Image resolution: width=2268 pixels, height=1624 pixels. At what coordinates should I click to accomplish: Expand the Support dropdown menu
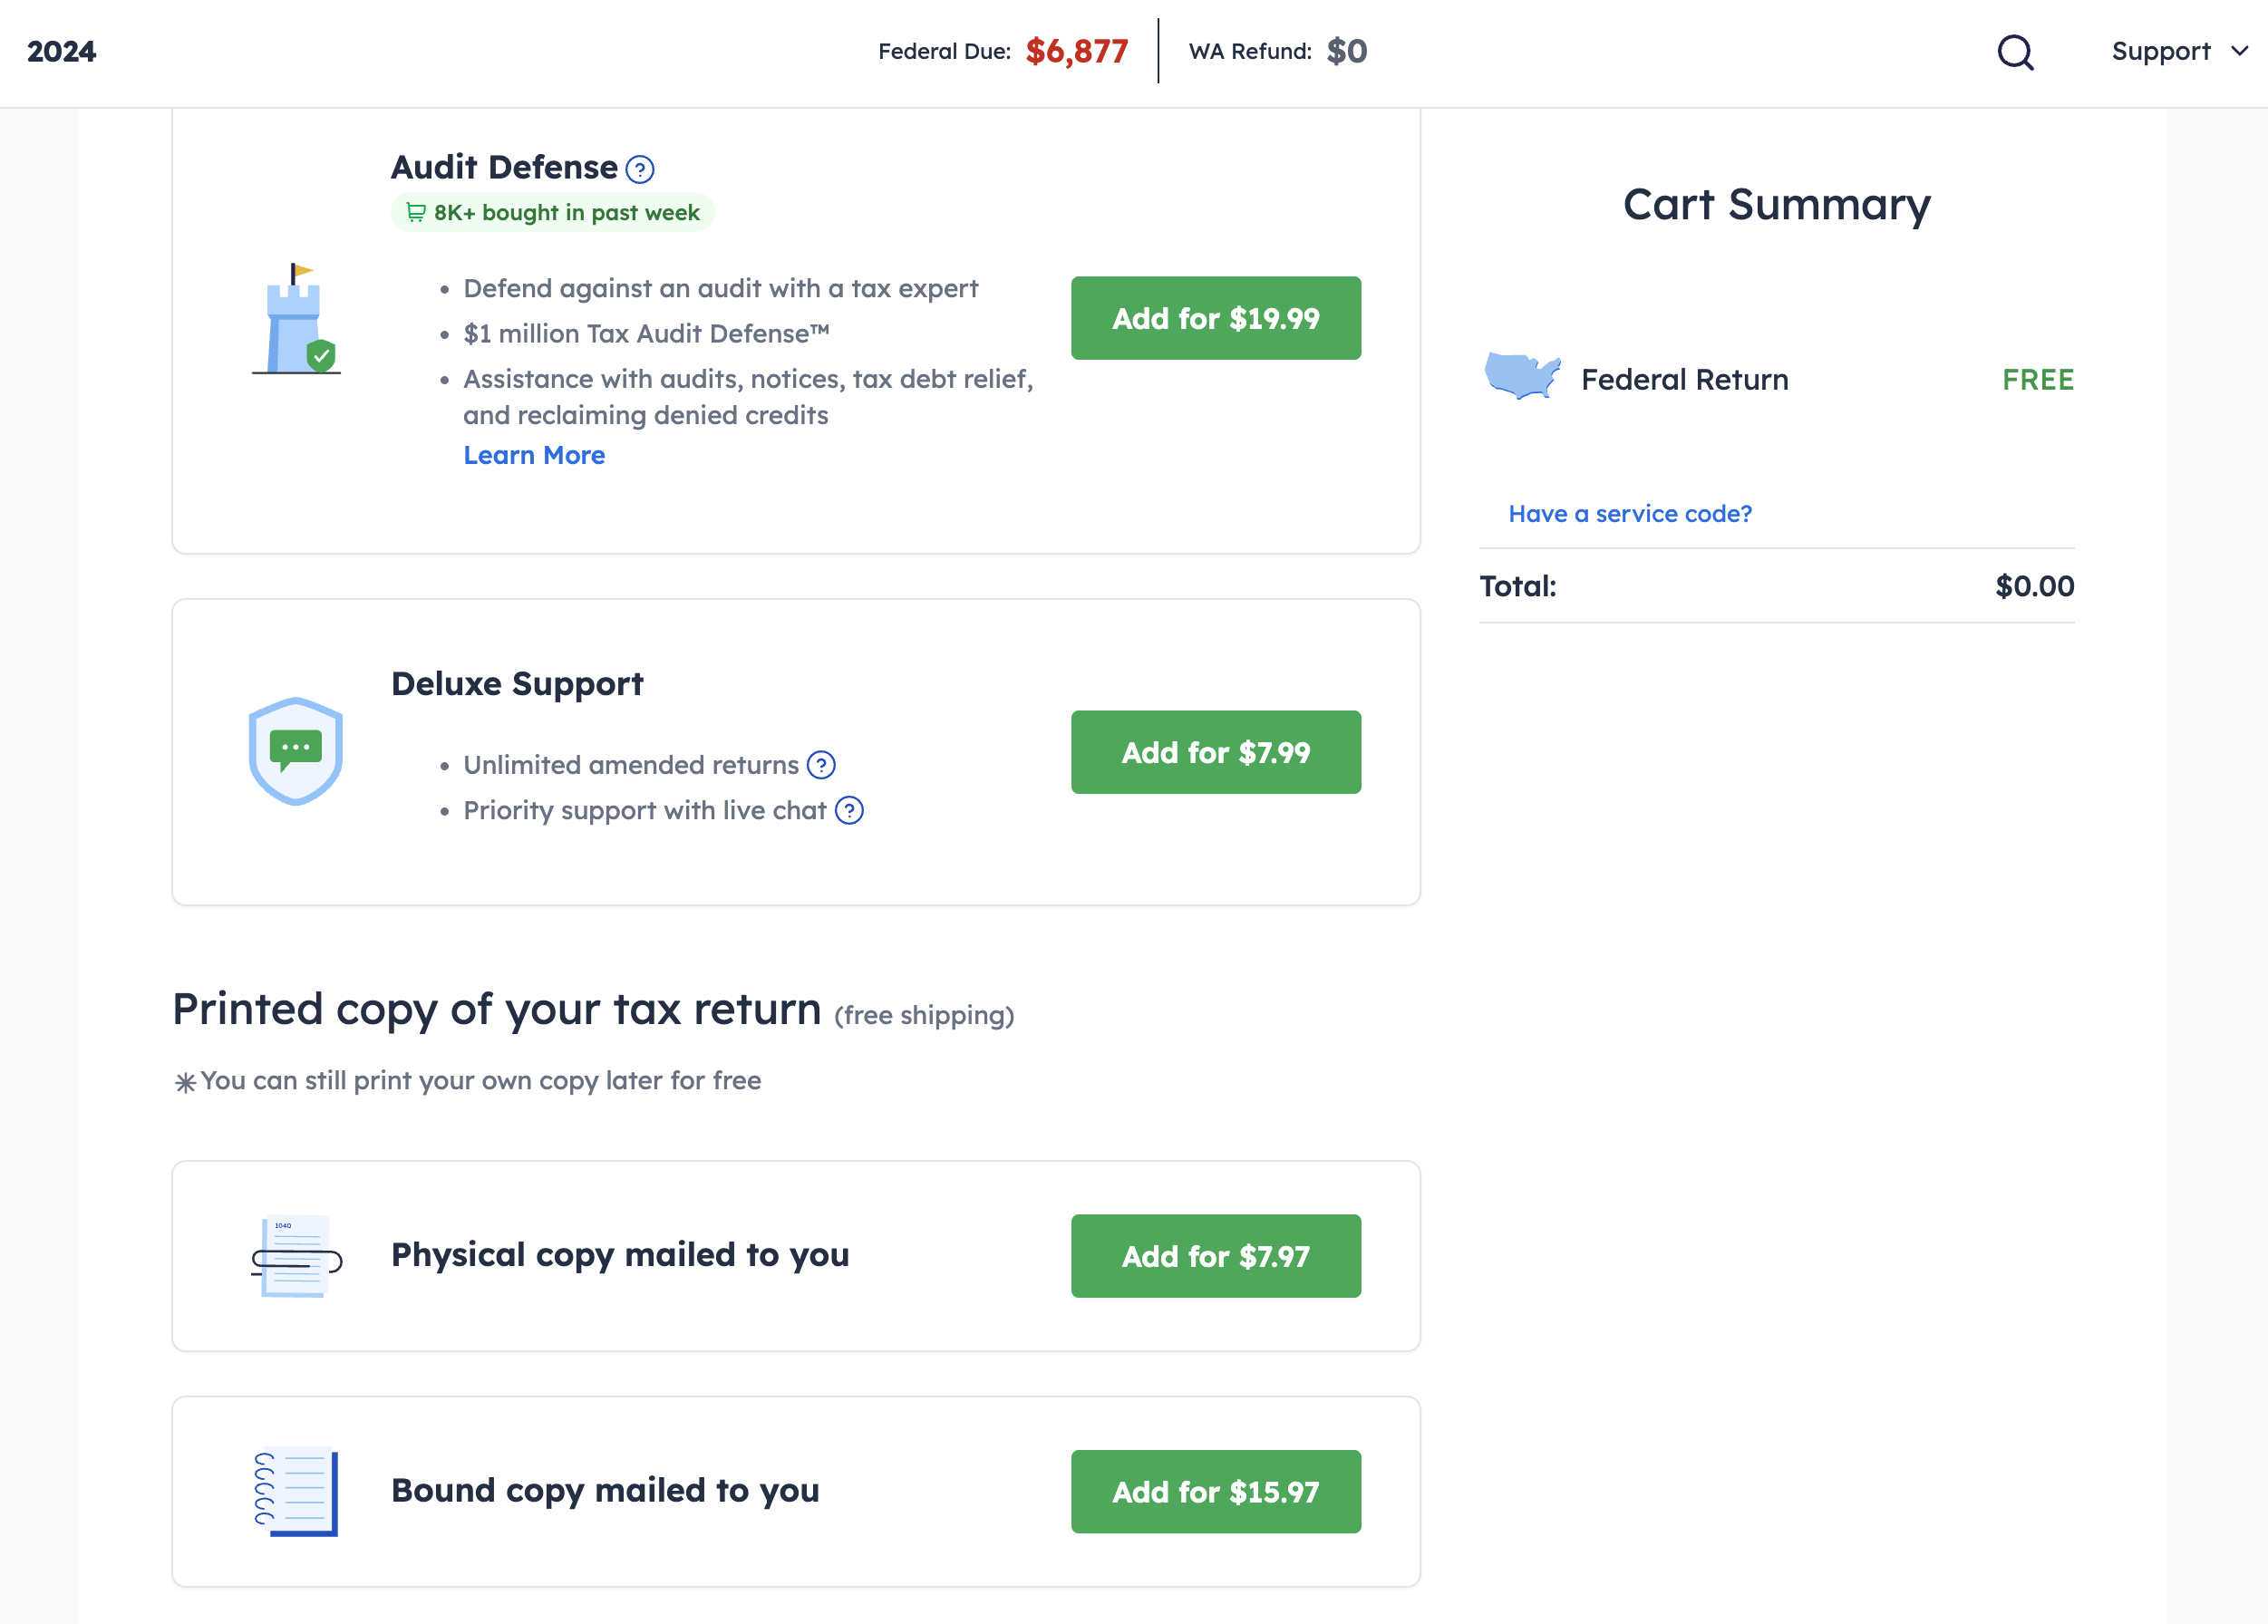point(2179,52)
